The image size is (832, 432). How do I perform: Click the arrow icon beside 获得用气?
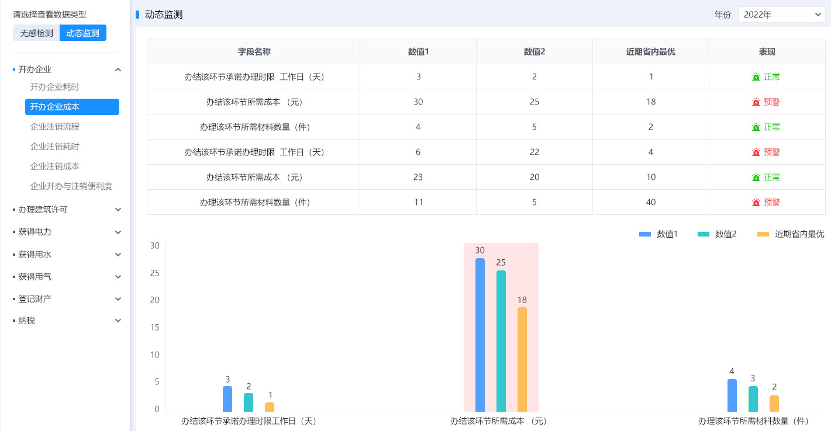(x=118, y=276)
